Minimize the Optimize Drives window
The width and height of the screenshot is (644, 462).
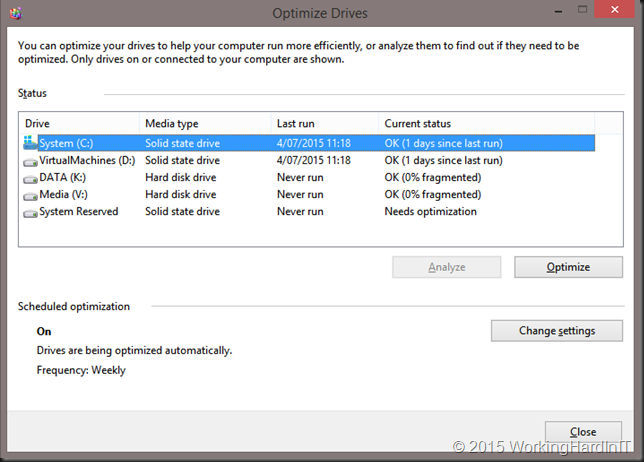(x=558, y=10)
